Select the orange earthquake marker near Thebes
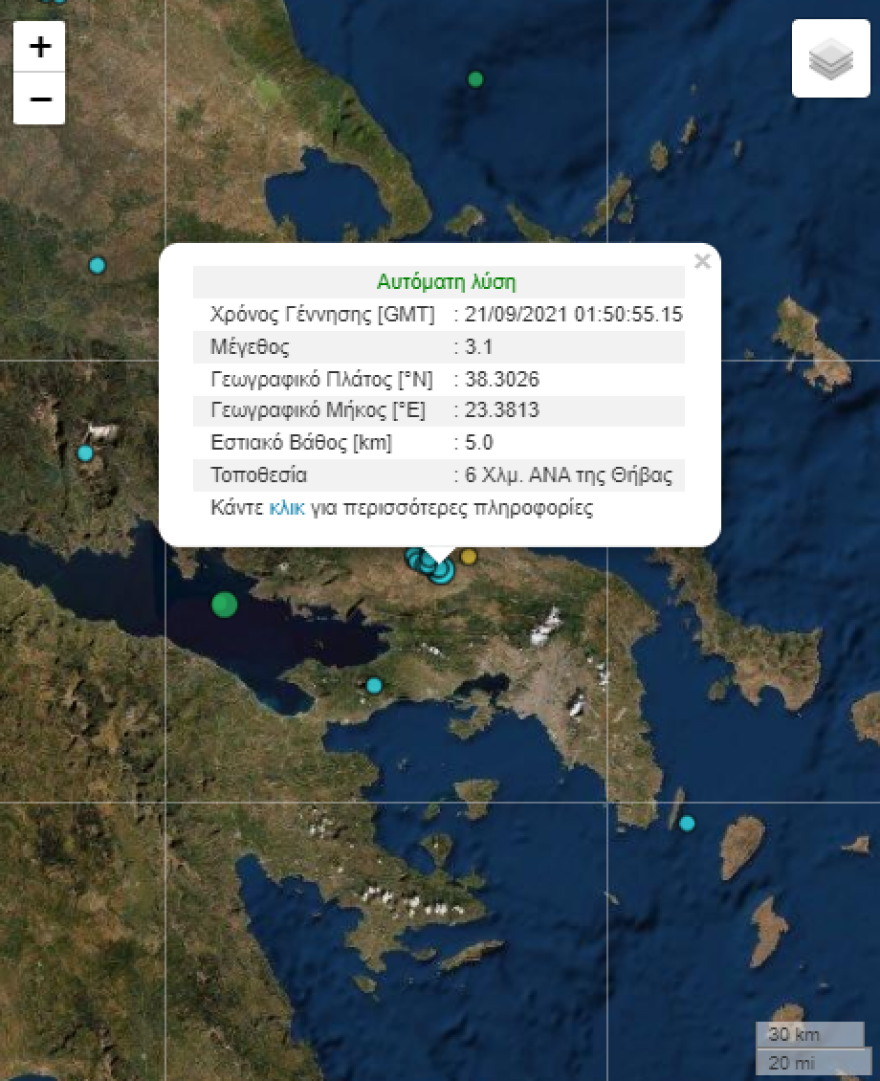Viewport: 880px width, 1081px height. [x=466, y=557]
